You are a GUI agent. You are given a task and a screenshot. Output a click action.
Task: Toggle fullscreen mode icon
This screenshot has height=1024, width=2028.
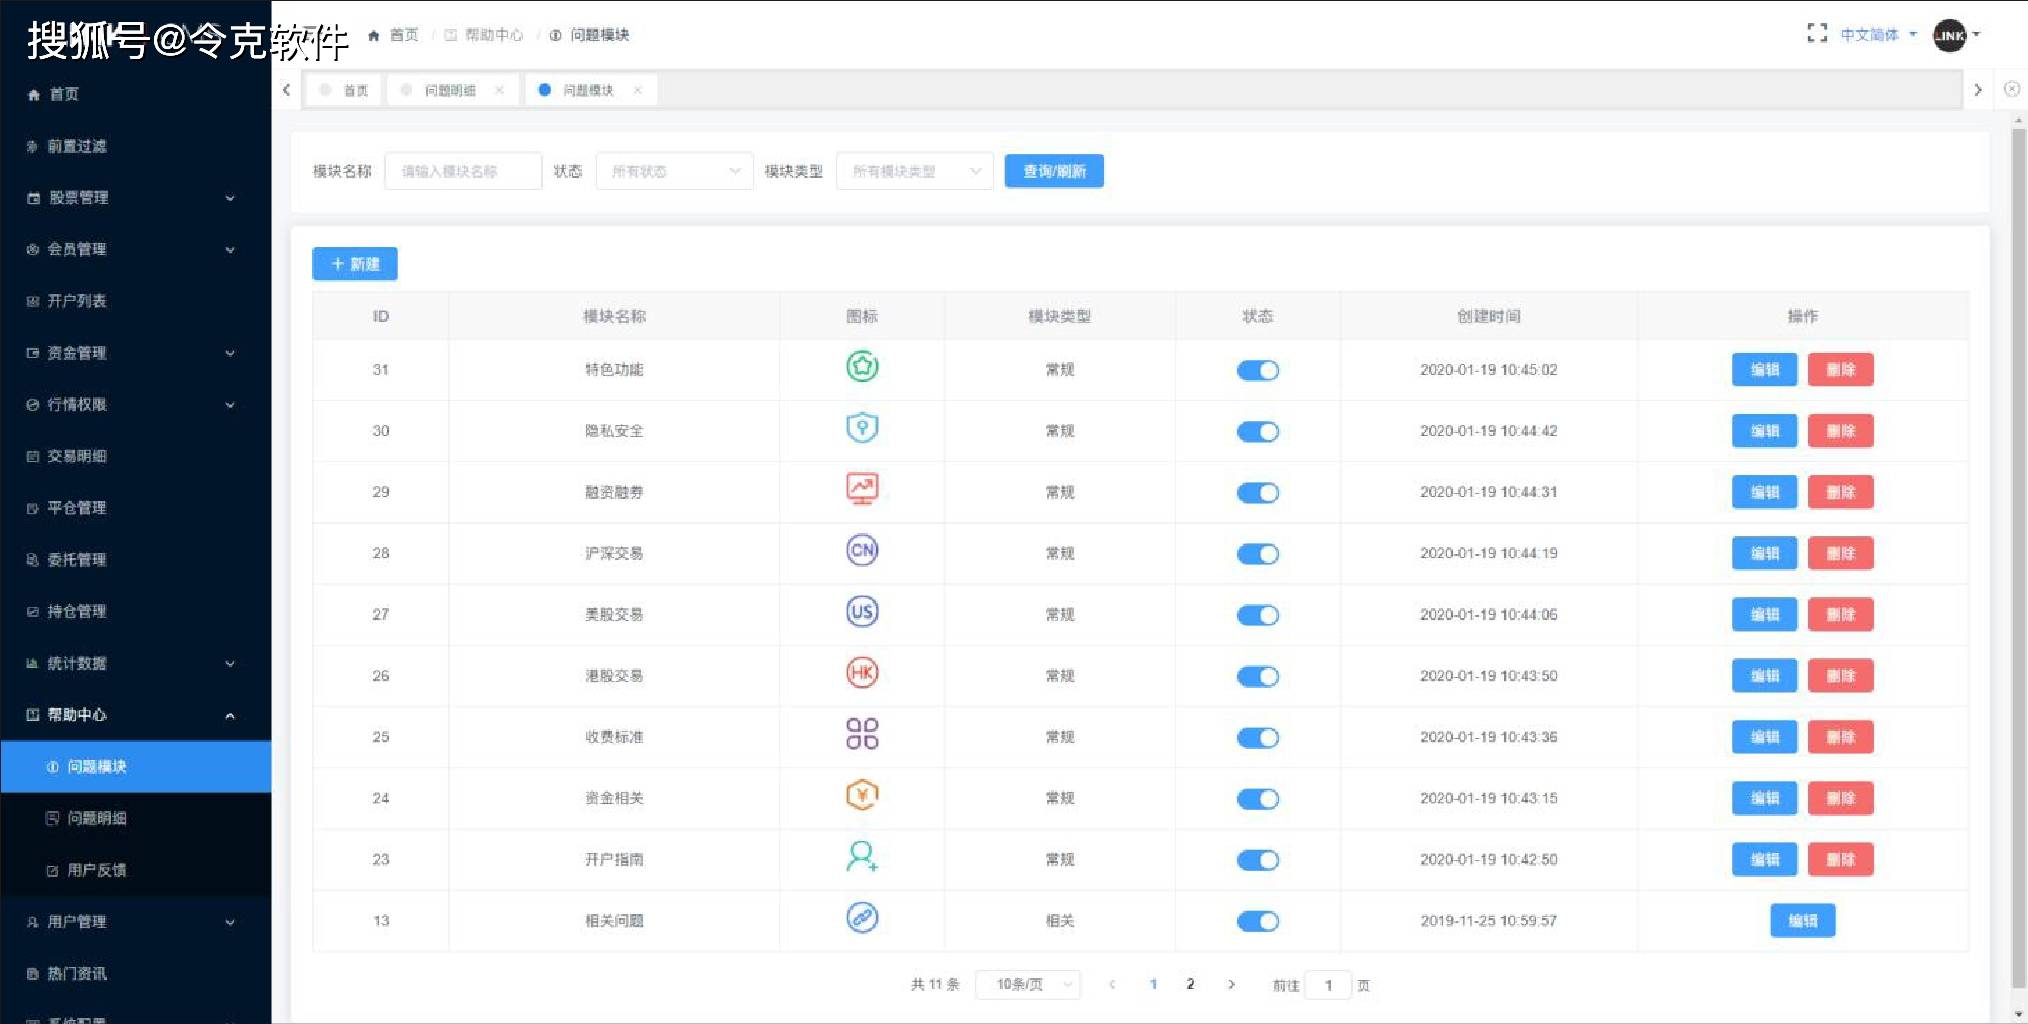[1817, 34]
